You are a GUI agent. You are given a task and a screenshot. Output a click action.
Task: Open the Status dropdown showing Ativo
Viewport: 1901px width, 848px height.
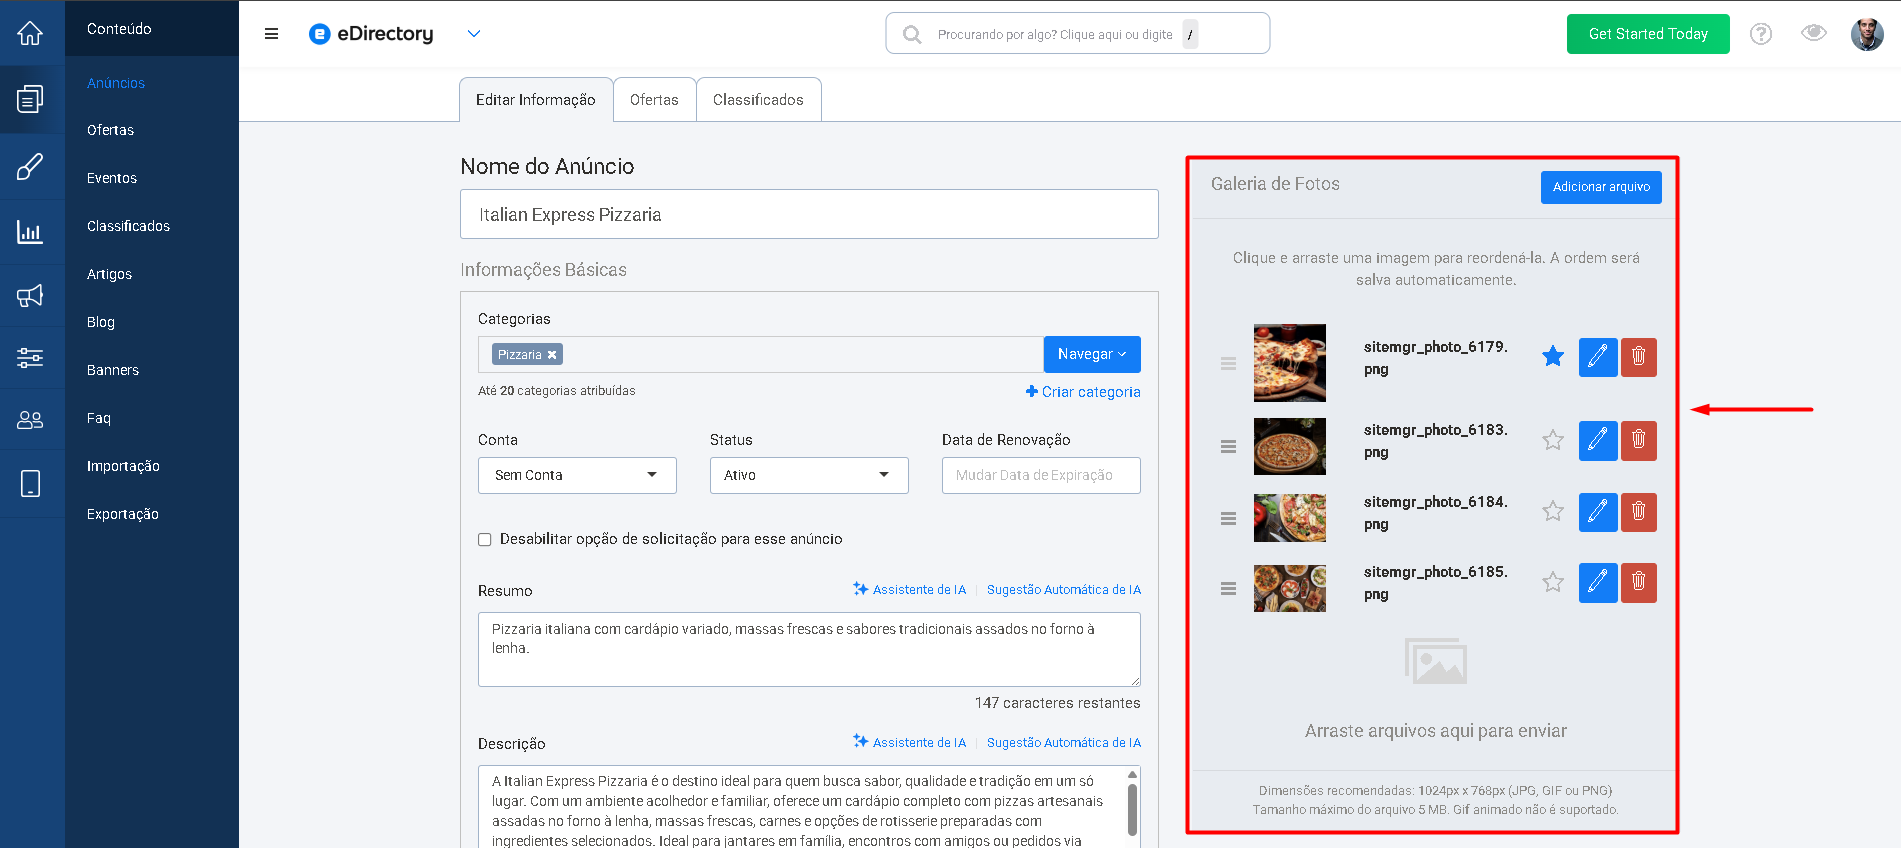point(809,475)
